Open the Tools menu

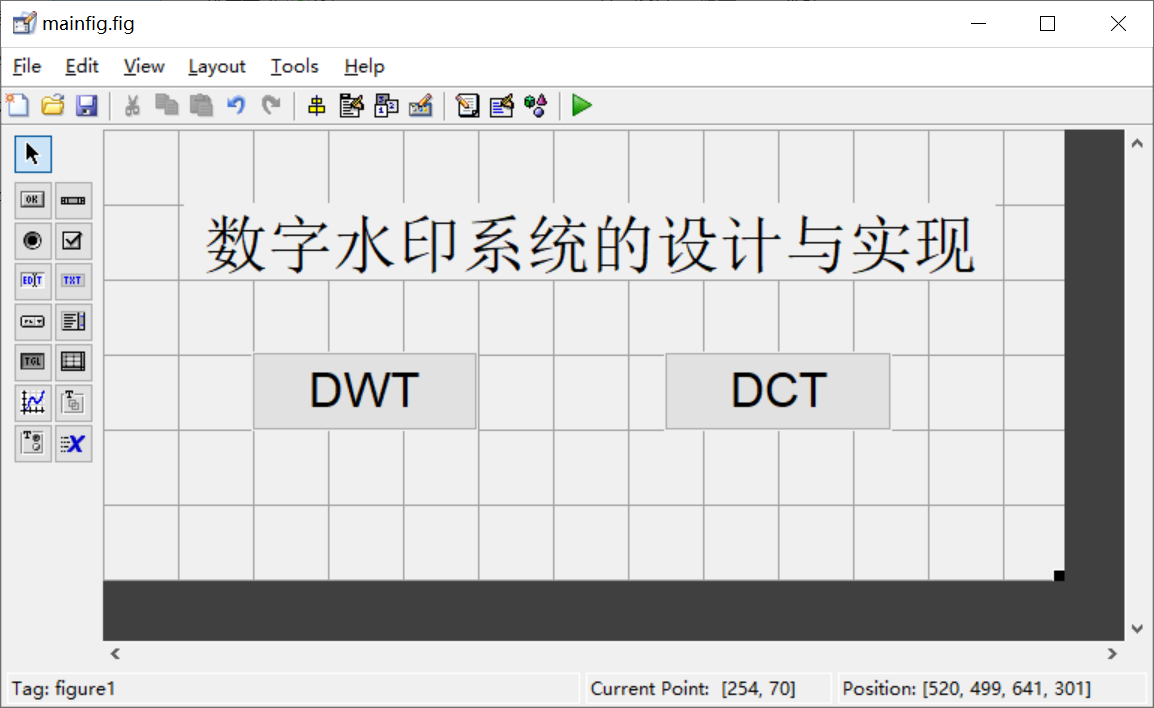[293, 66]
